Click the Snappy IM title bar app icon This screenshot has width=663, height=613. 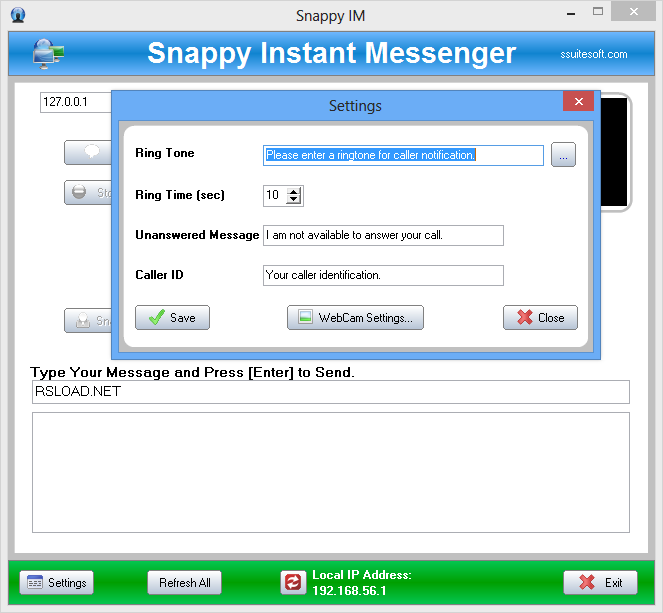pyautogui.click(x=18, y=15)
